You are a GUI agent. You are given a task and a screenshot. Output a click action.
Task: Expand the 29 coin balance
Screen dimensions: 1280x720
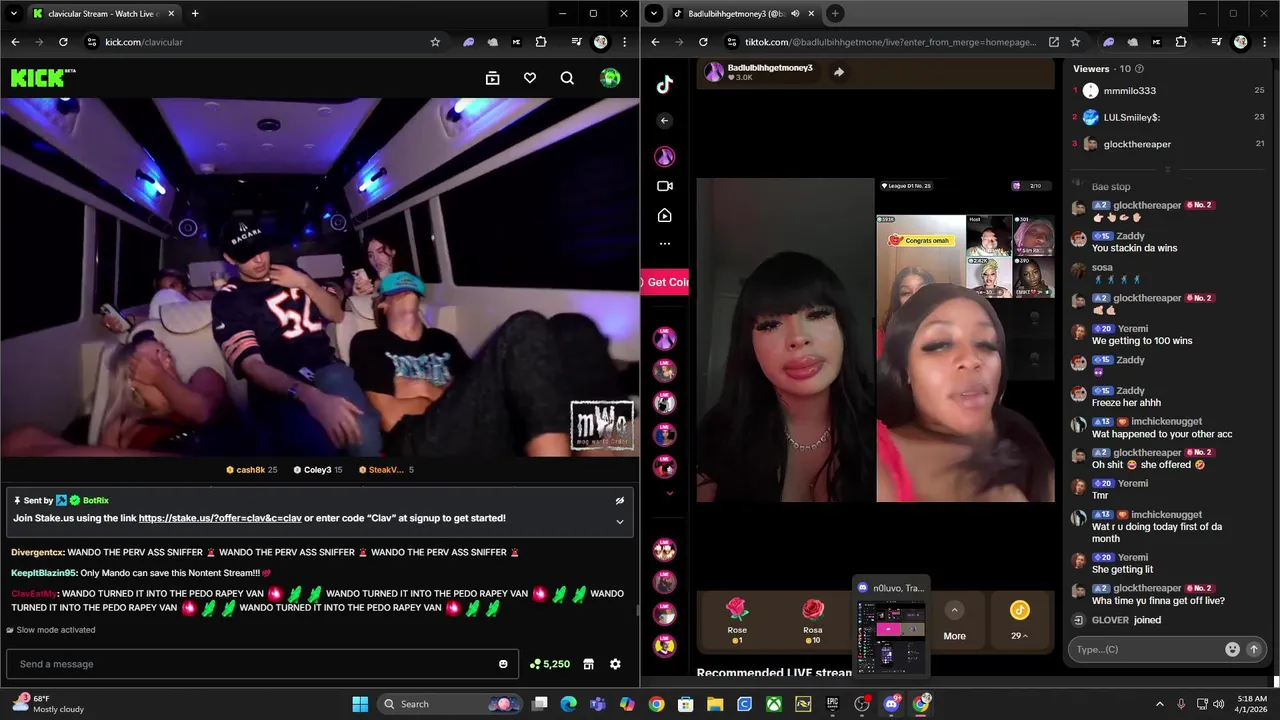coord(1019,620)
